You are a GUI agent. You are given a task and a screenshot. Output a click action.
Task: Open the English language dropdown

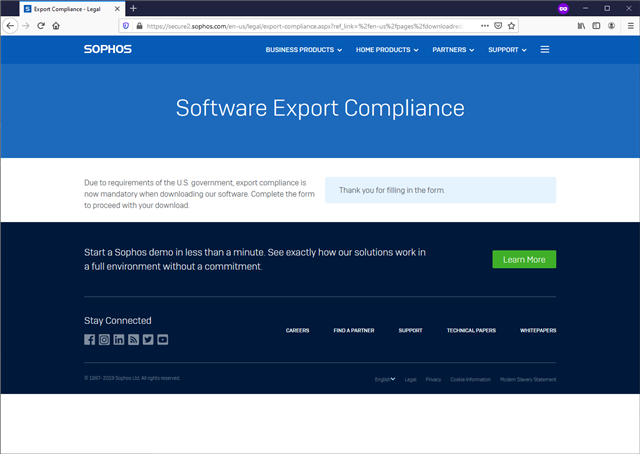[385, 379]
